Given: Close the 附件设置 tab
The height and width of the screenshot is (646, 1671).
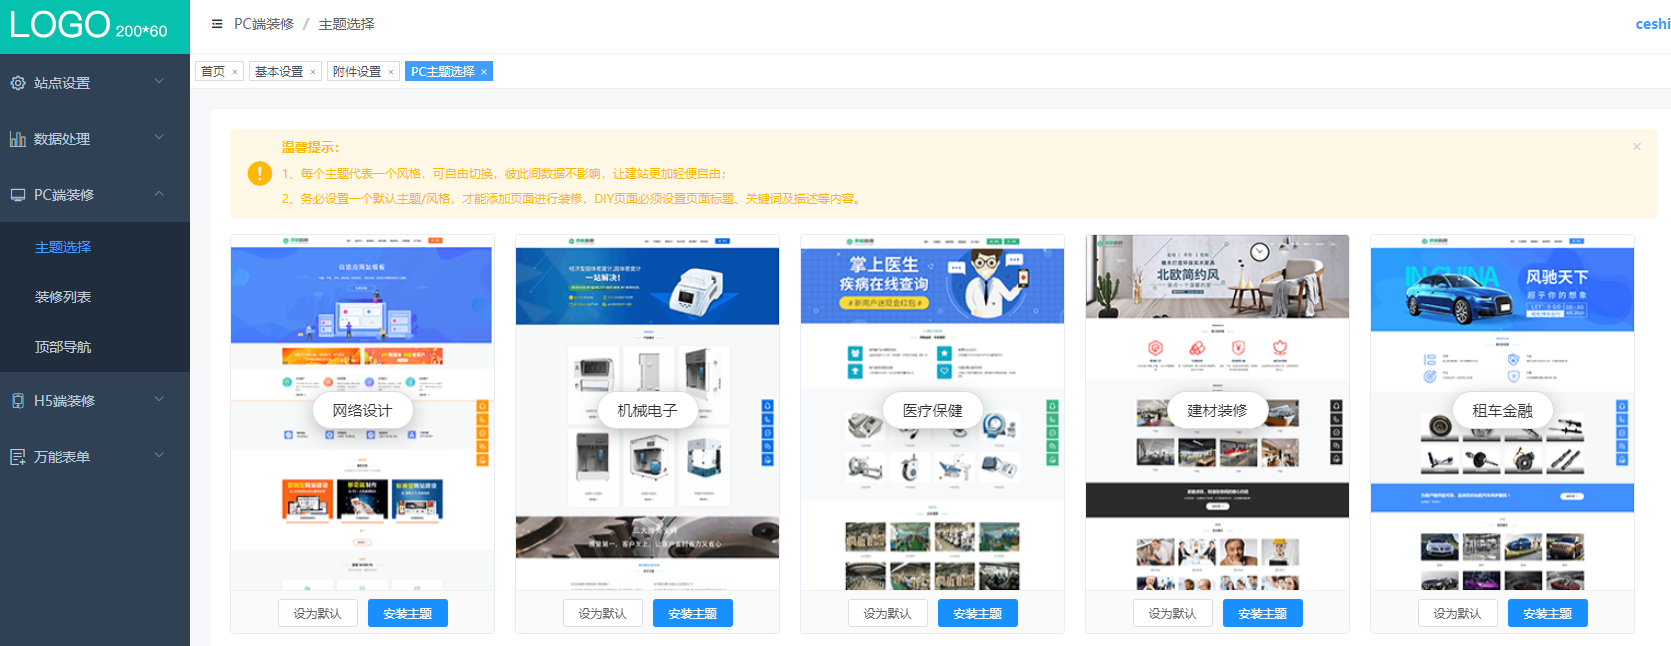Looking at the screenshot, I should [391, 72].
